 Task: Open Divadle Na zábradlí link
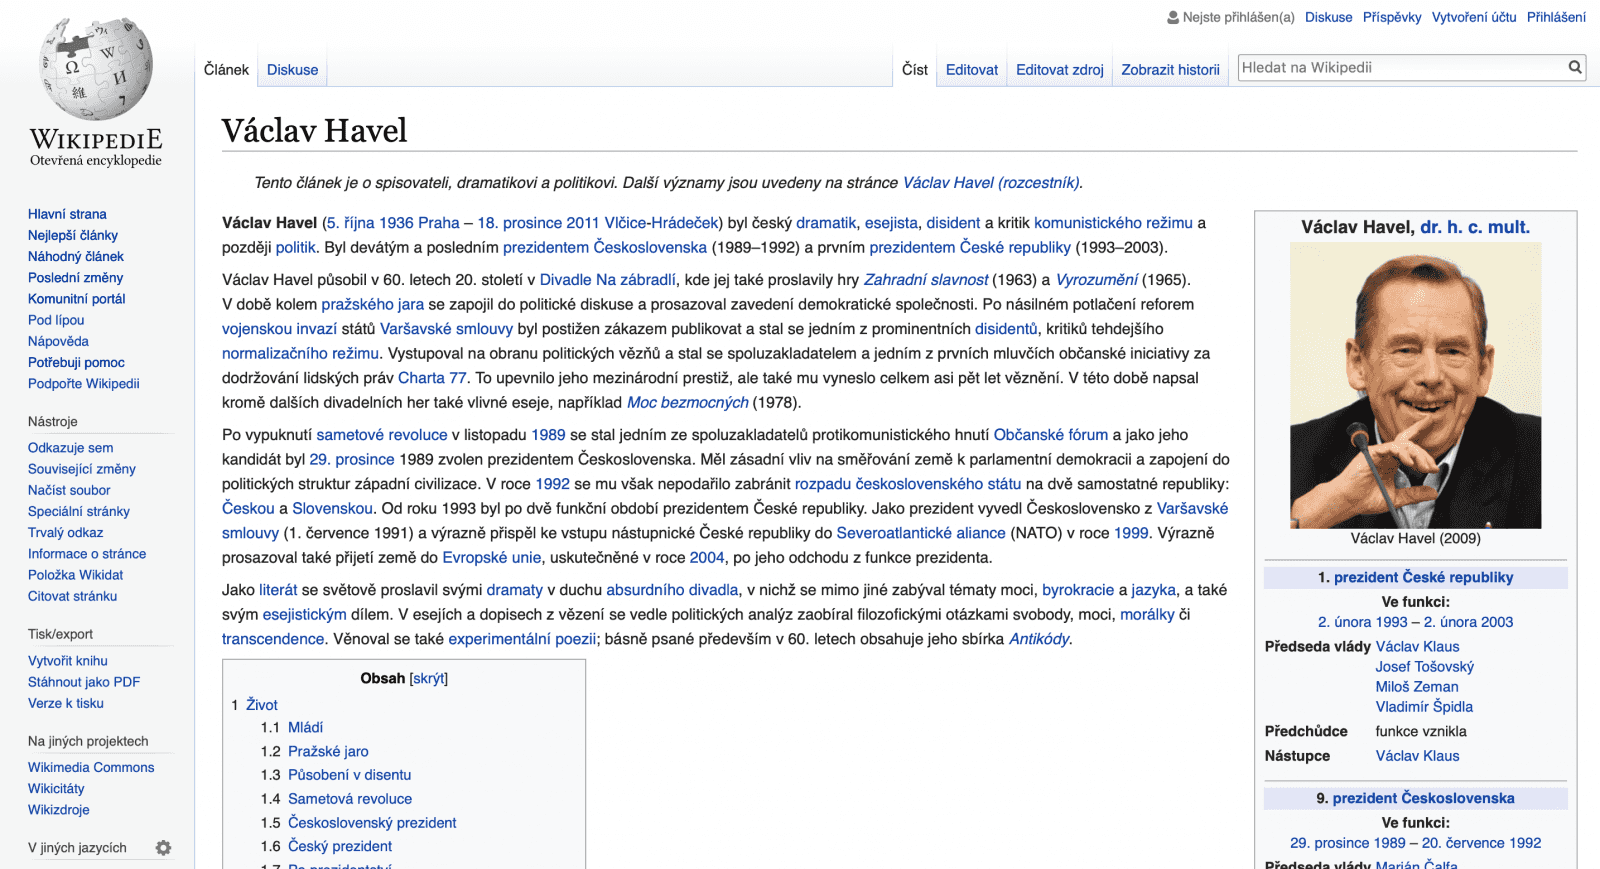608,280
